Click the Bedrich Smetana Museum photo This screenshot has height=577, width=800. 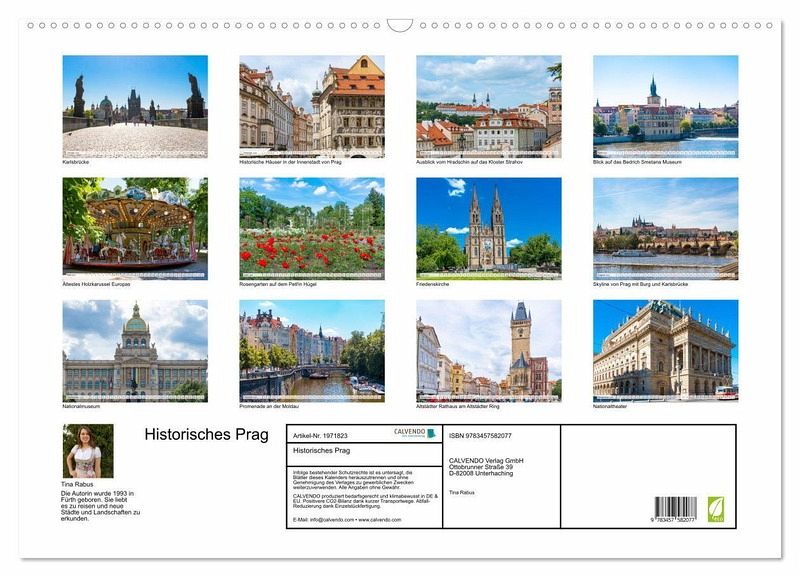pyautogui.click(x=665, y=107)
